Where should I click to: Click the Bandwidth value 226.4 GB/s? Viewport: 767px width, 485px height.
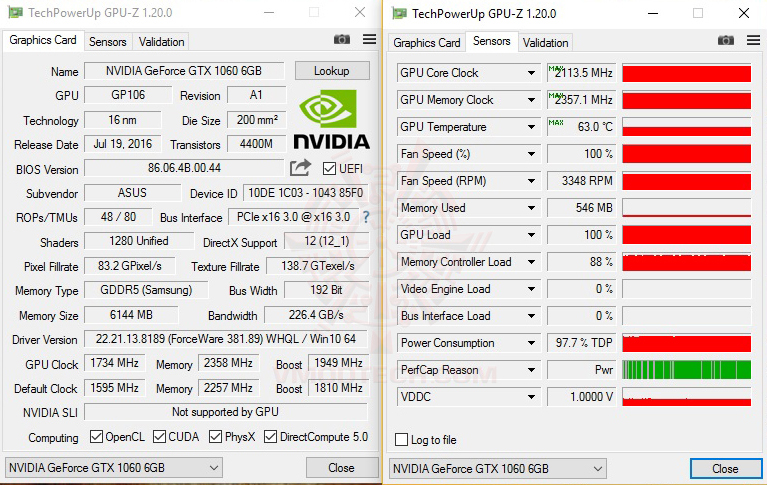[x=316, y=315]
